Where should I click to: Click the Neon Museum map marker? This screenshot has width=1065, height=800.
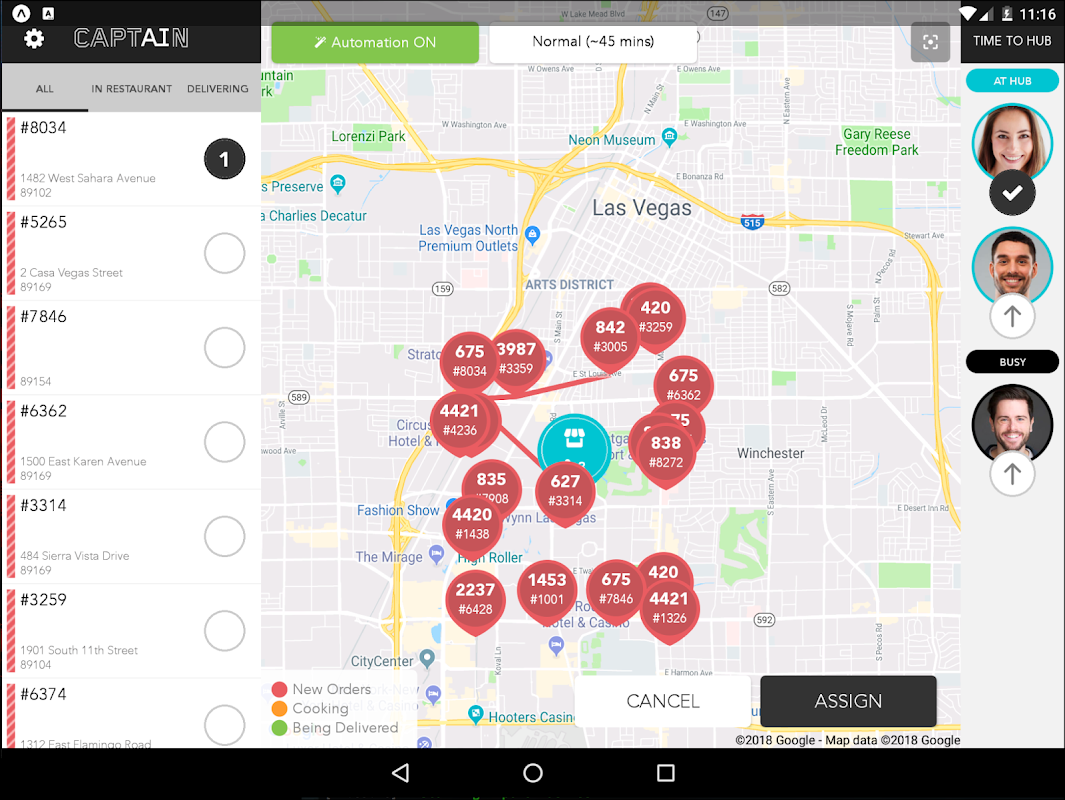(669, 137)
